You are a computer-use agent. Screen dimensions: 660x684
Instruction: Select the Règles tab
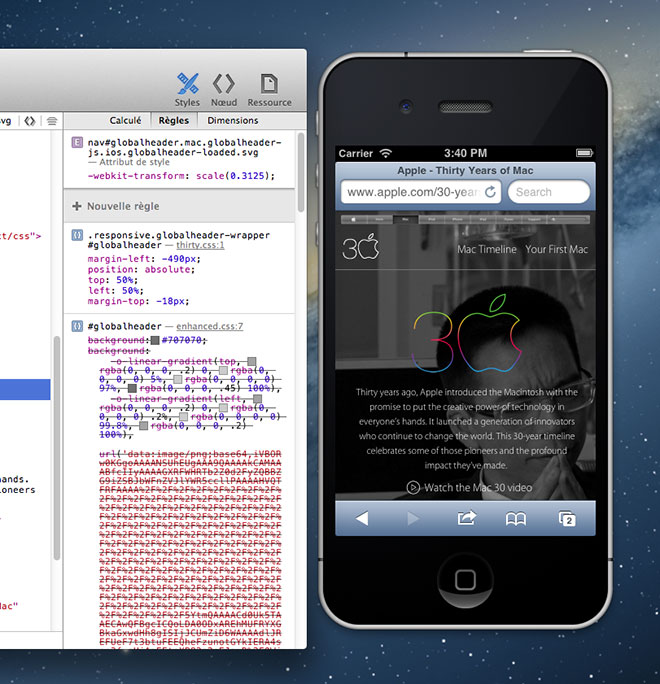click(174, 120)
